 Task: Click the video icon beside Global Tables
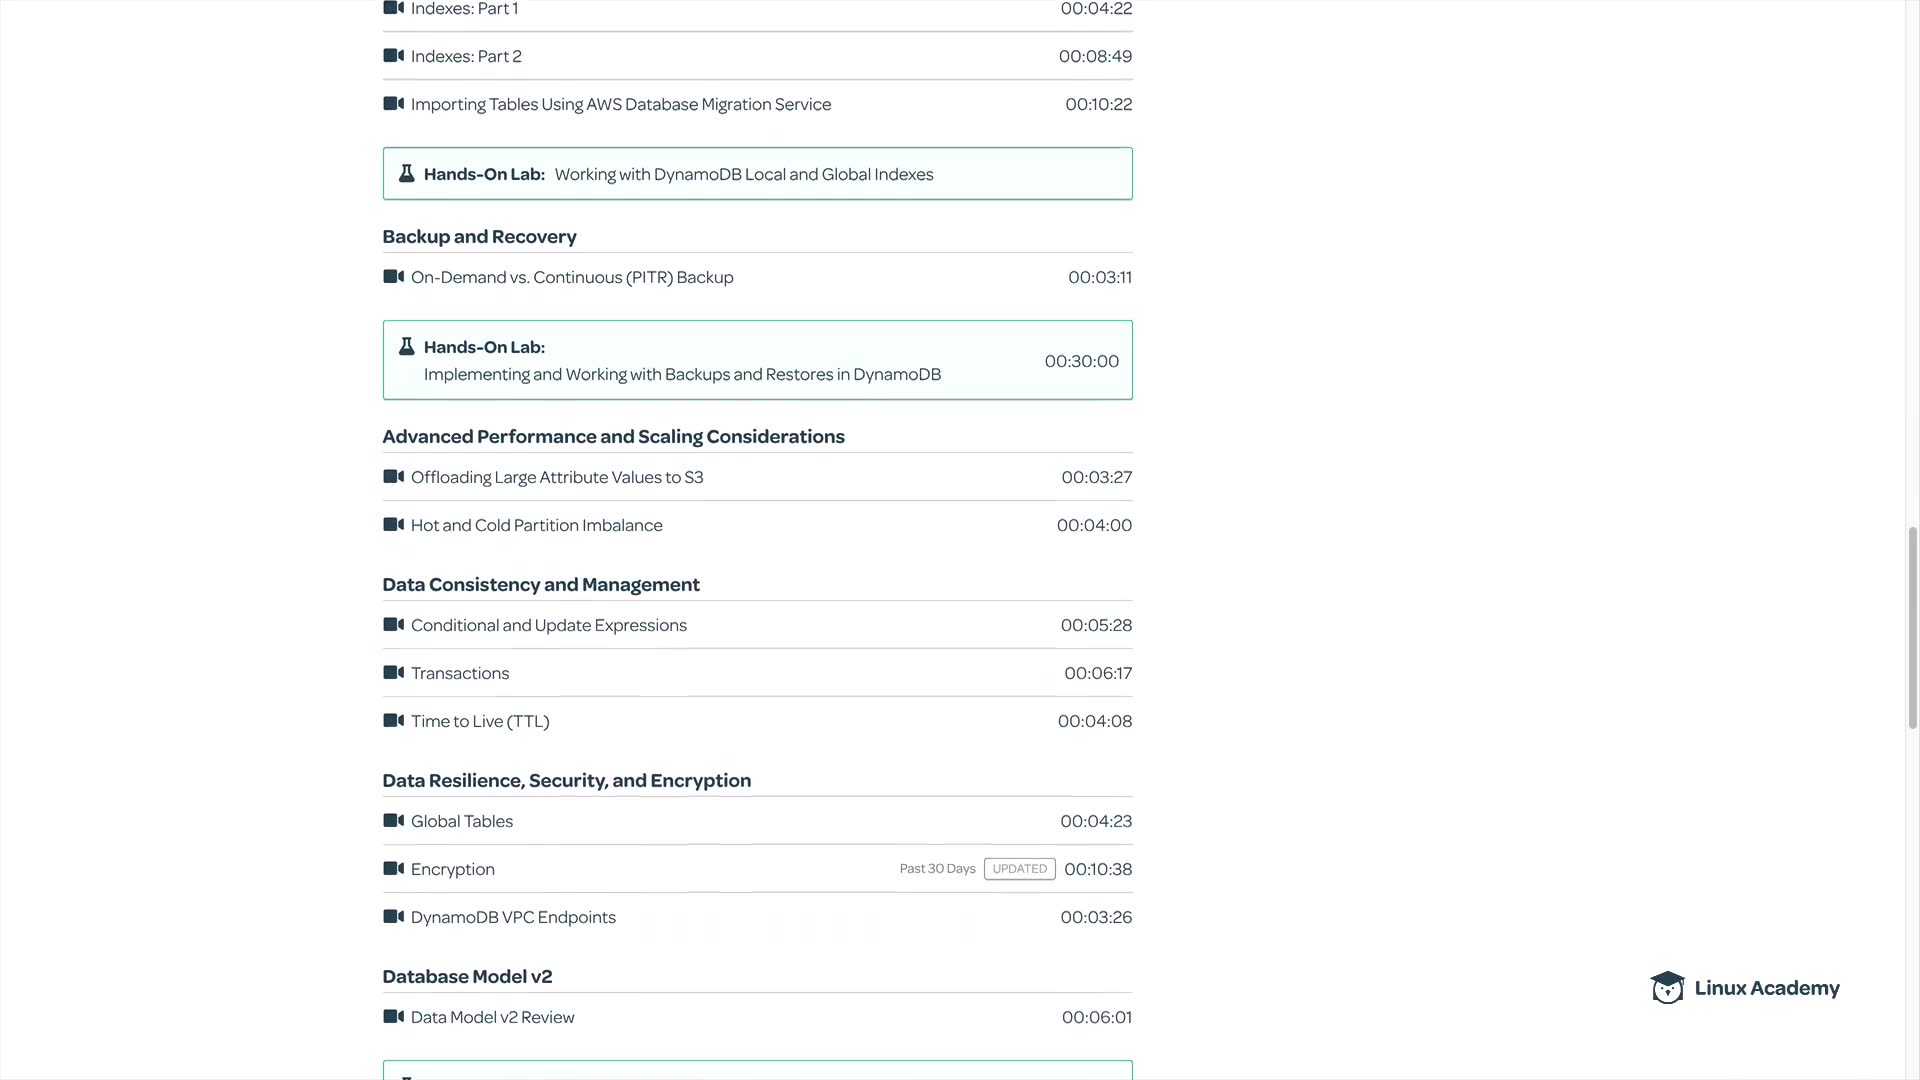394,821
